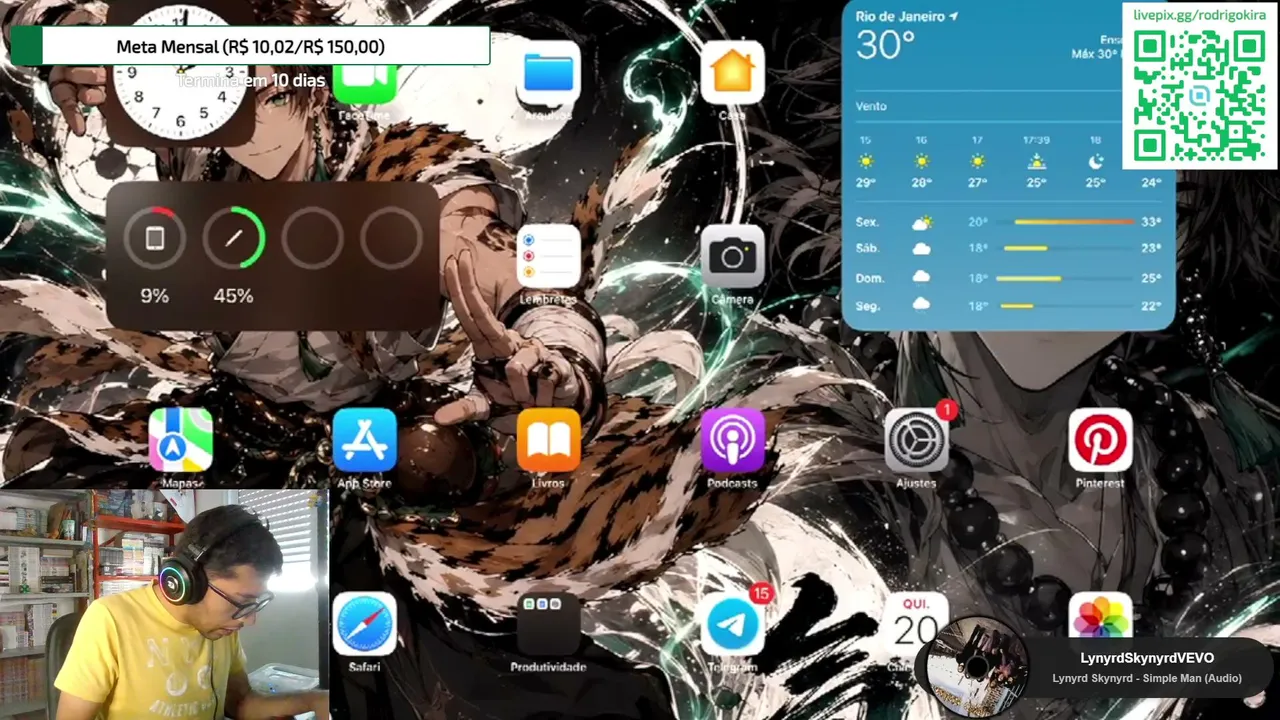The image size is (1280, 720).
Task: Open the calendar app showing QUI. 20
Action: click(916, 622)
